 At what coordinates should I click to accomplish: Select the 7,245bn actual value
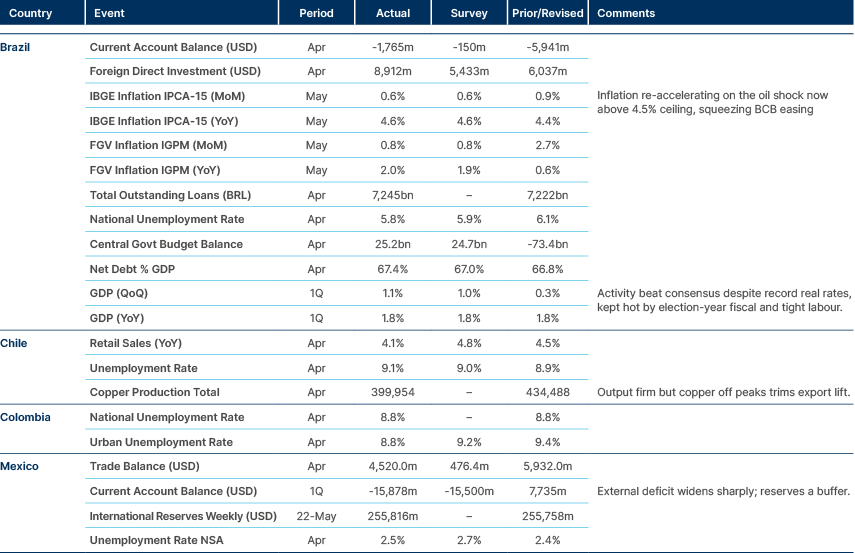tap(393, 195)
